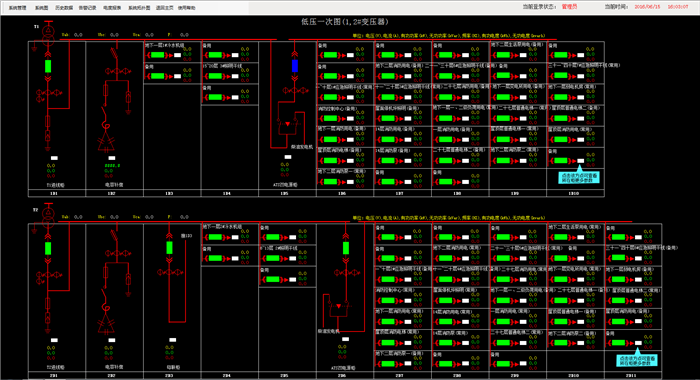
Task: Click the first green feeder breaker in cabinet 1D3
Action: point(158,55)
